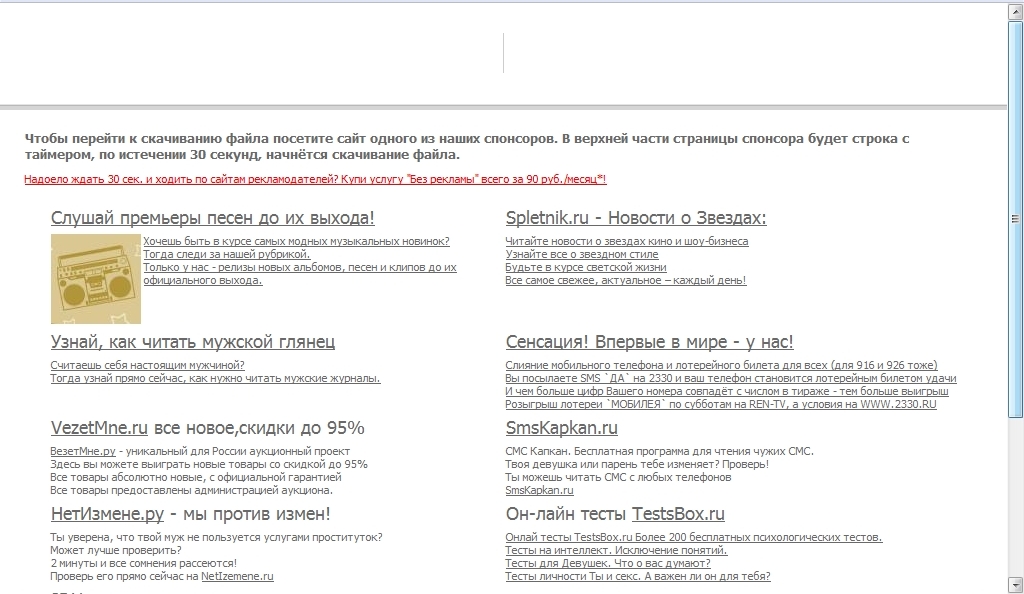This screenshot has width=1024, height=594.
Task: Open the 'НетИзмене.ру' heading link
Action: 107,514
